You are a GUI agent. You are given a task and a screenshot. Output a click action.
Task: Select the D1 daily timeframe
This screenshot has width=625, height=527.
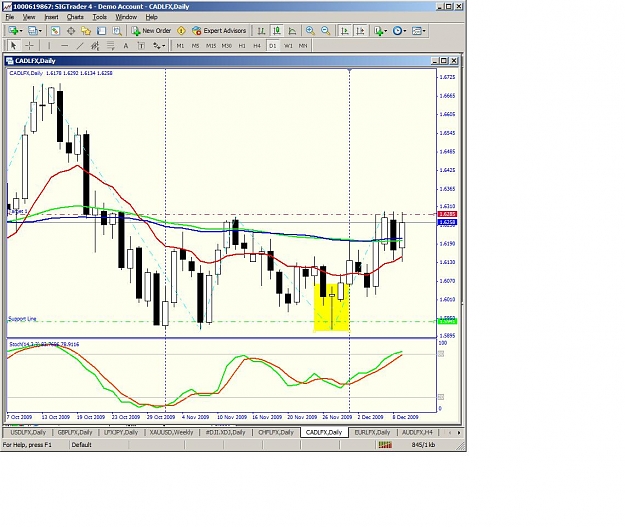tap(273, 46)
